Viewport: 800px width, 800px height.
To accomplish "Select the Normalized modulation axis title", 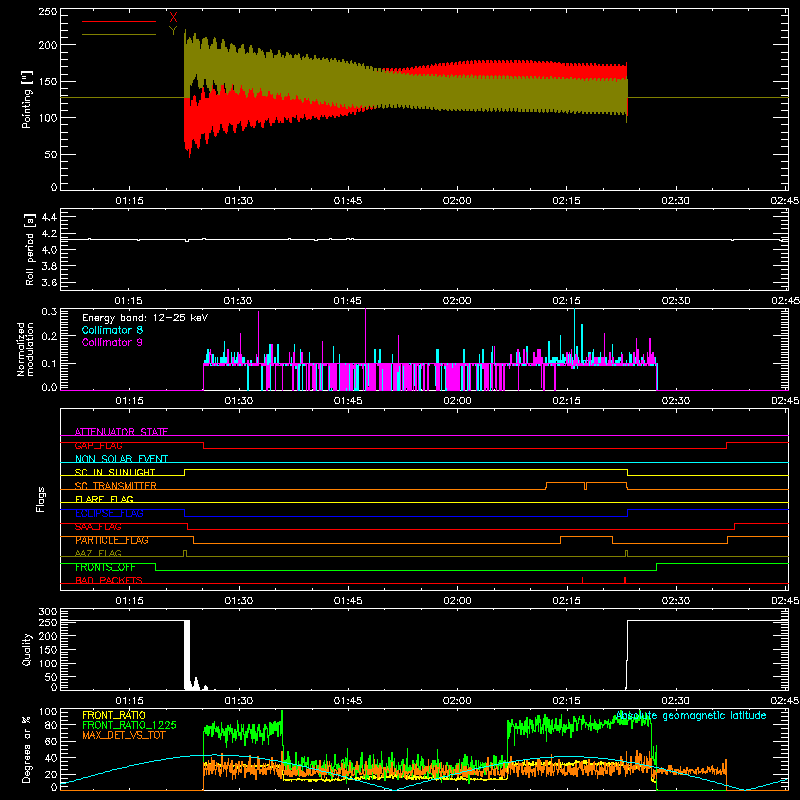I will 26,349.
